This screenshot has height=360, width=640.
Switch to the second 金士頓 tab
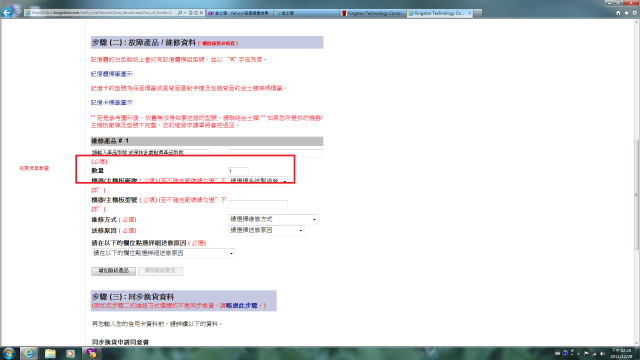pyautogui.click(x=306, y=13)
